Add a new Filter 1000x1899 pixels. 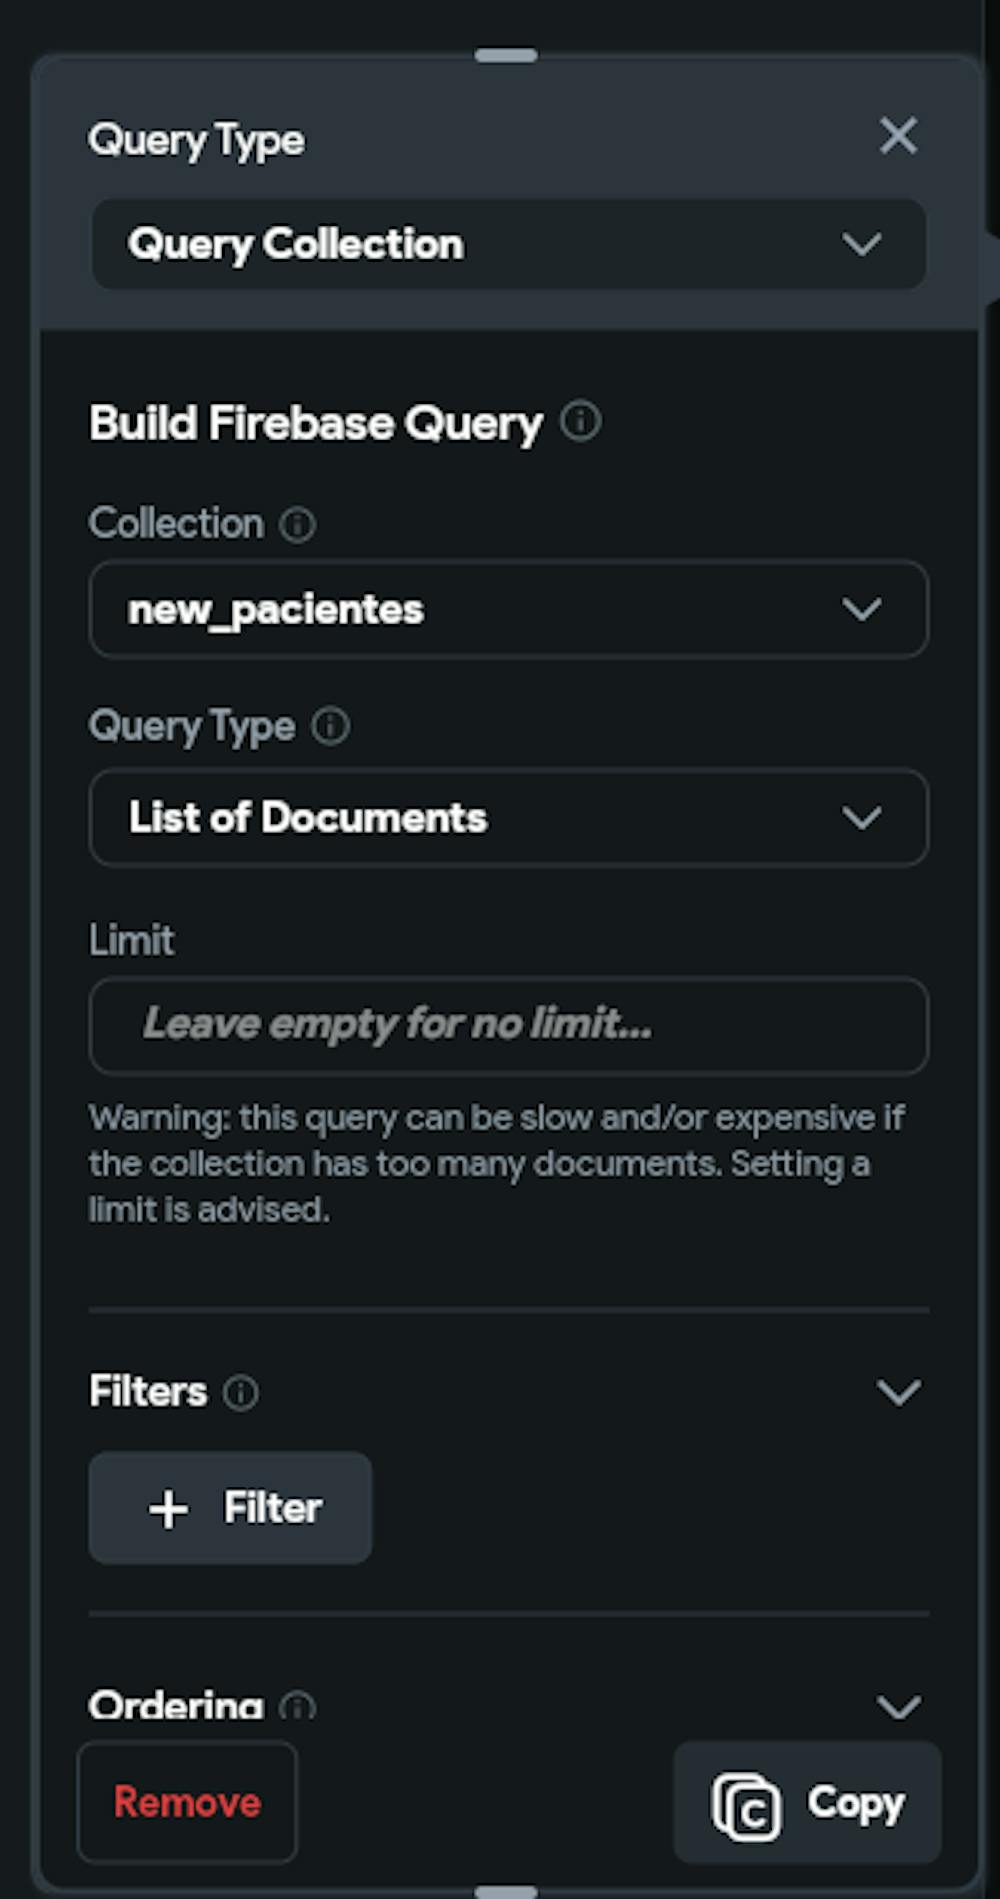point(231,1508)
